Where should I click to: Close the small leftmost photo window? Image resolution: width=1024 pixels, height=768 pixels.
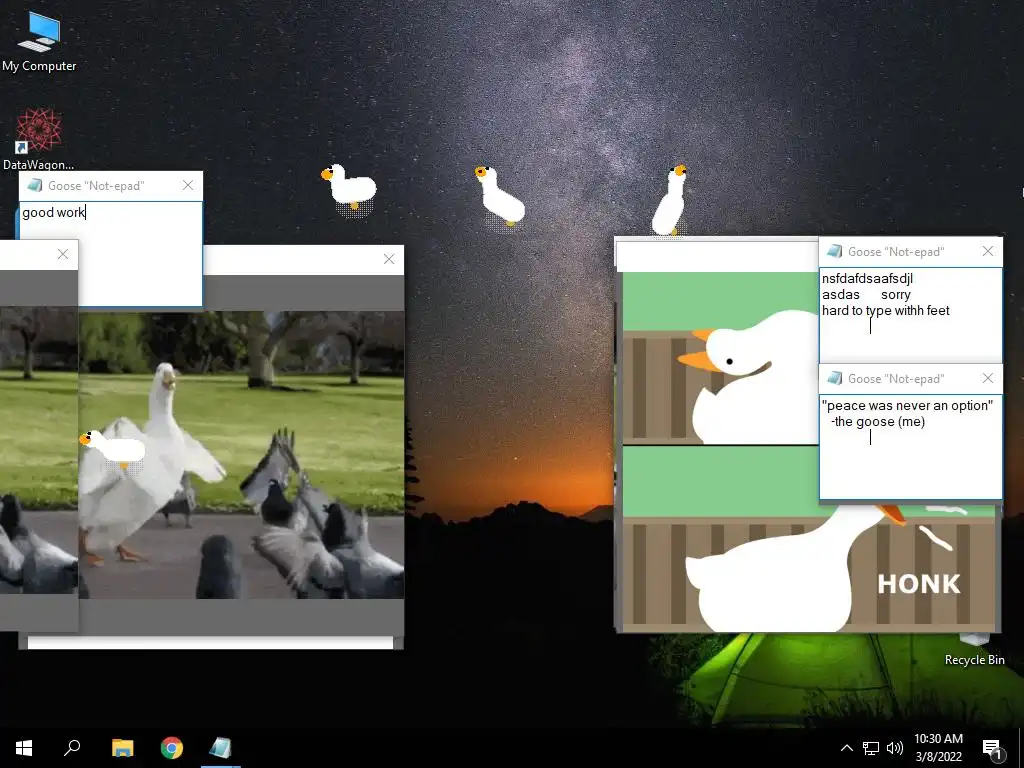(x=63, y=254)
